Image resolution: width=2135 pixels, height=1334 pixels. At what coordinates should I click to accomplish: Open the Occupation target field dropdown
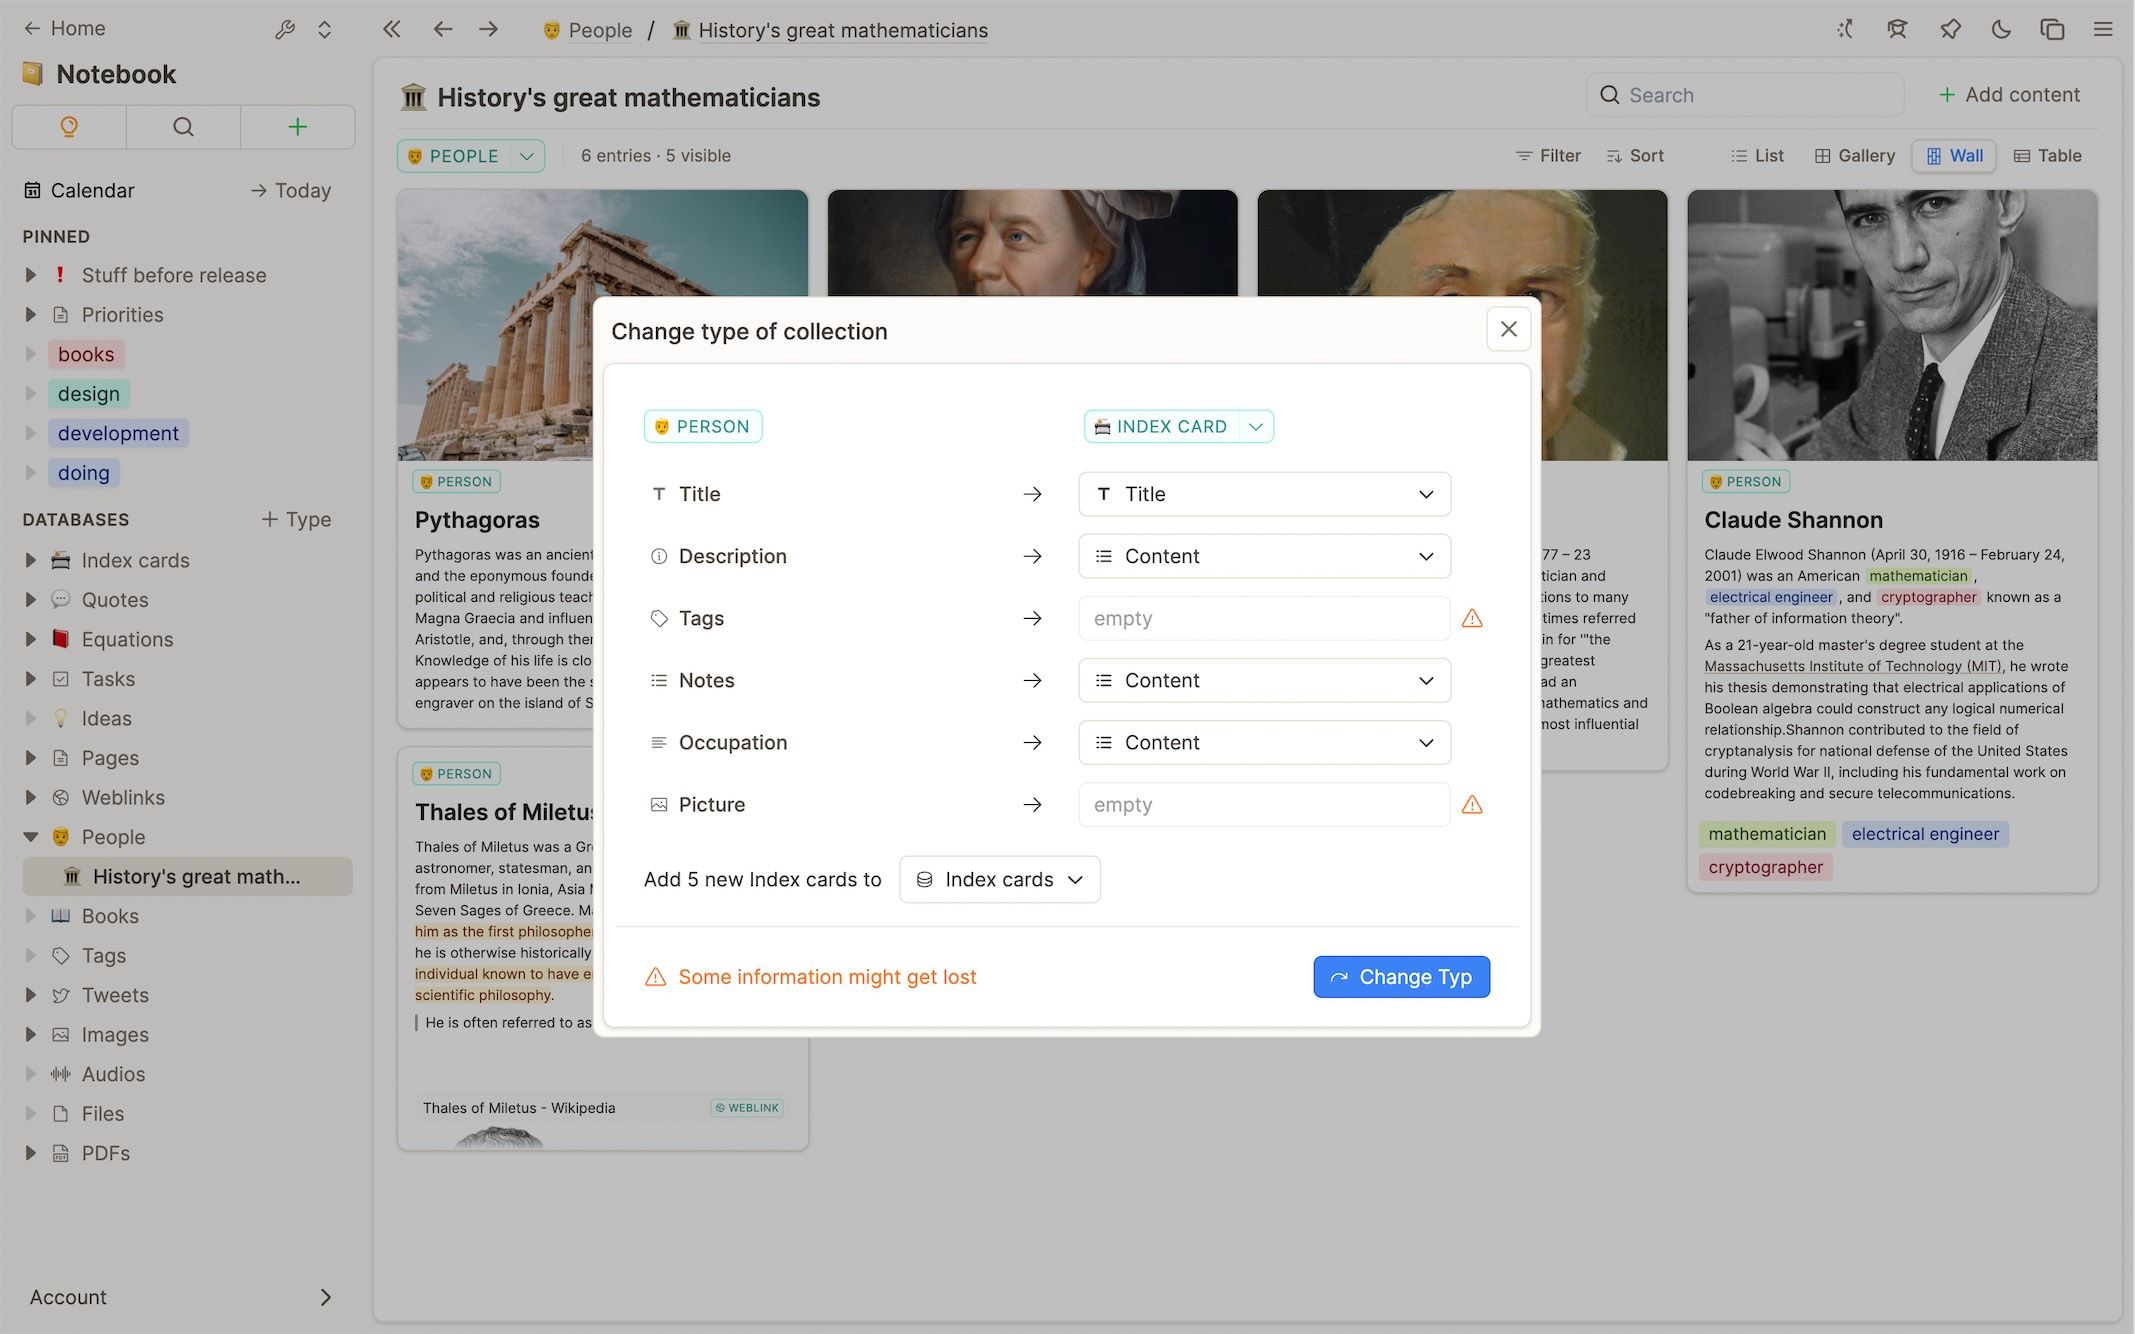(x=1264, y=742)
